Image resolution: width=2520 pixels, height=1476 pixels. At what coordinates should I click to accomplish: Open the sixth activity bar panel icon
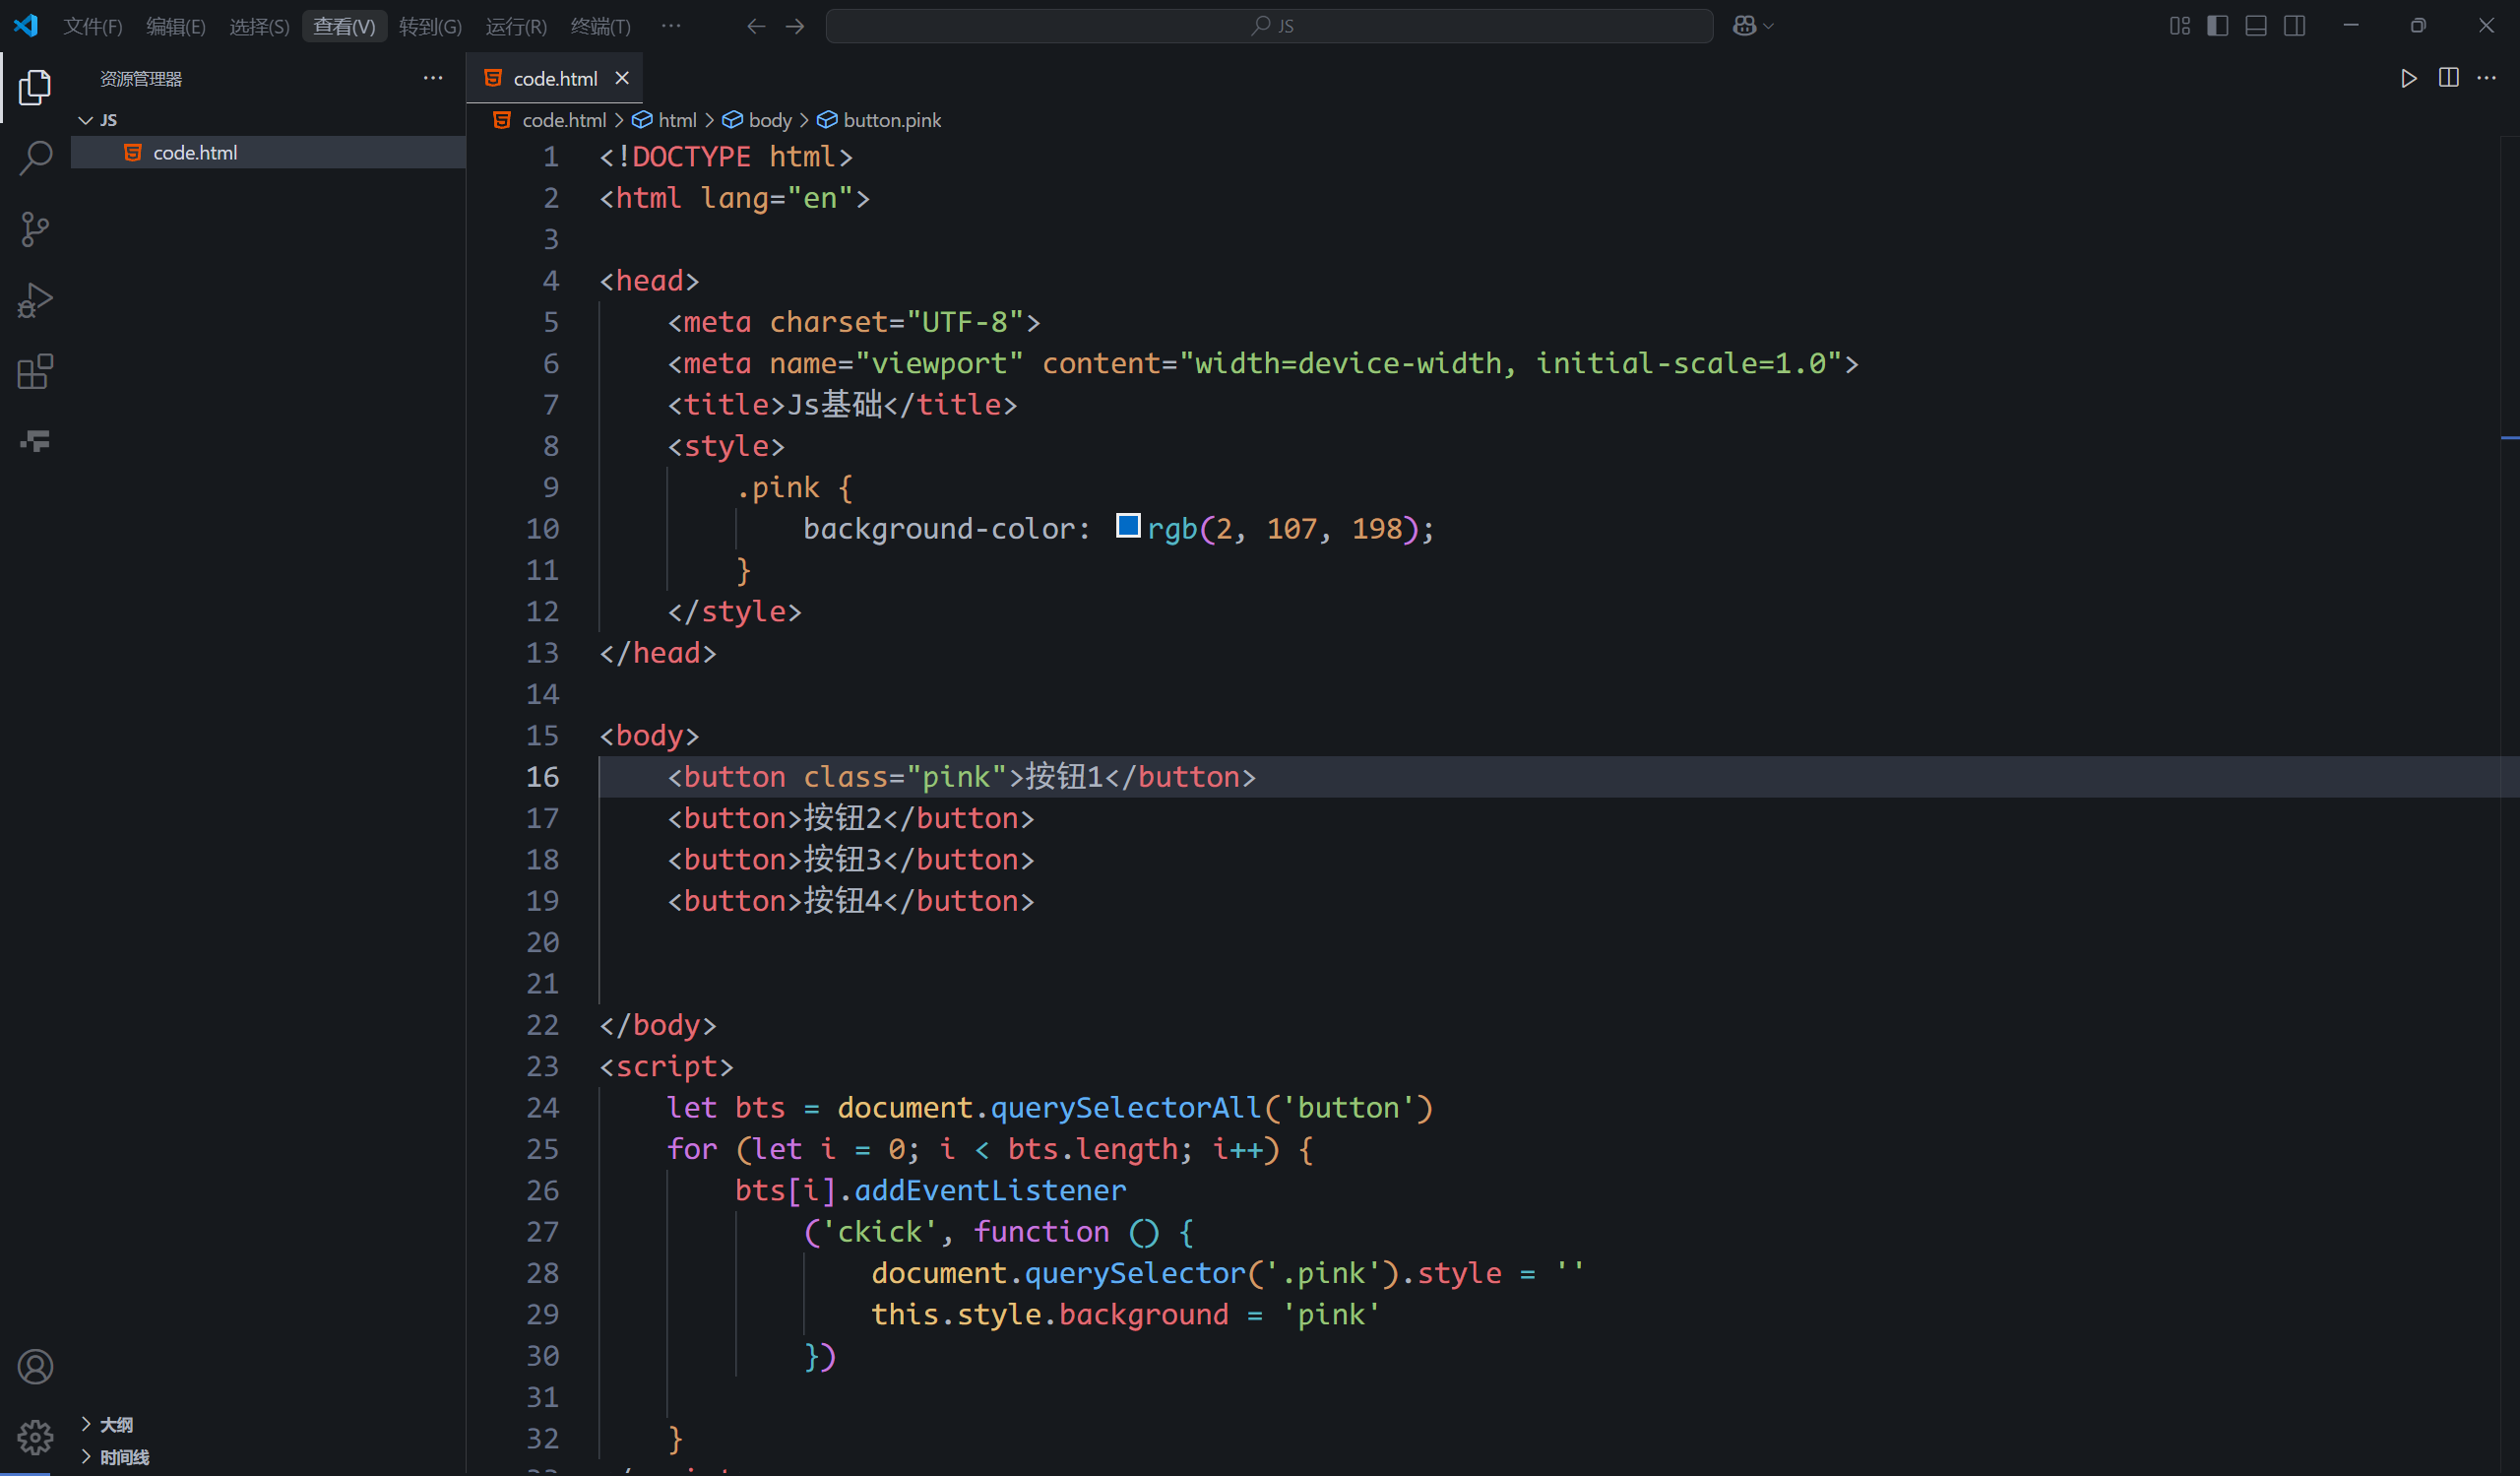pos(35,441)
